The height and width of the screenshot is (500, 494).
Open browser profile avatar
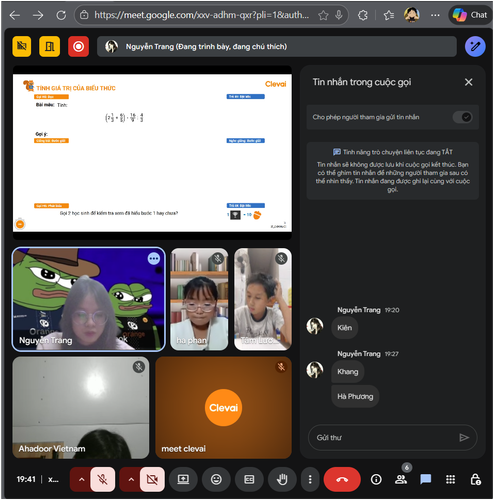pyautogui.click(x=412, y=15)
